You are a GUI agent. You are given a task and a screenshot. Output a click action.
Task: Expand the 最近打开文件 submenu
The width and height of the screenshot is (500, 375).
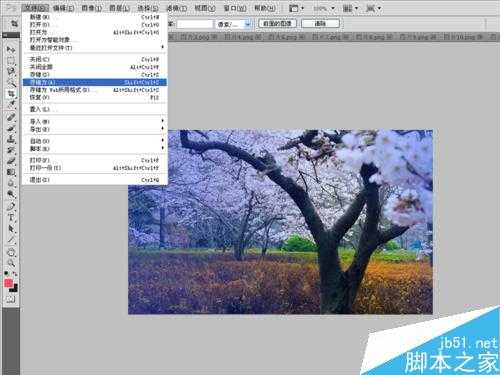(x=94, y=48)
